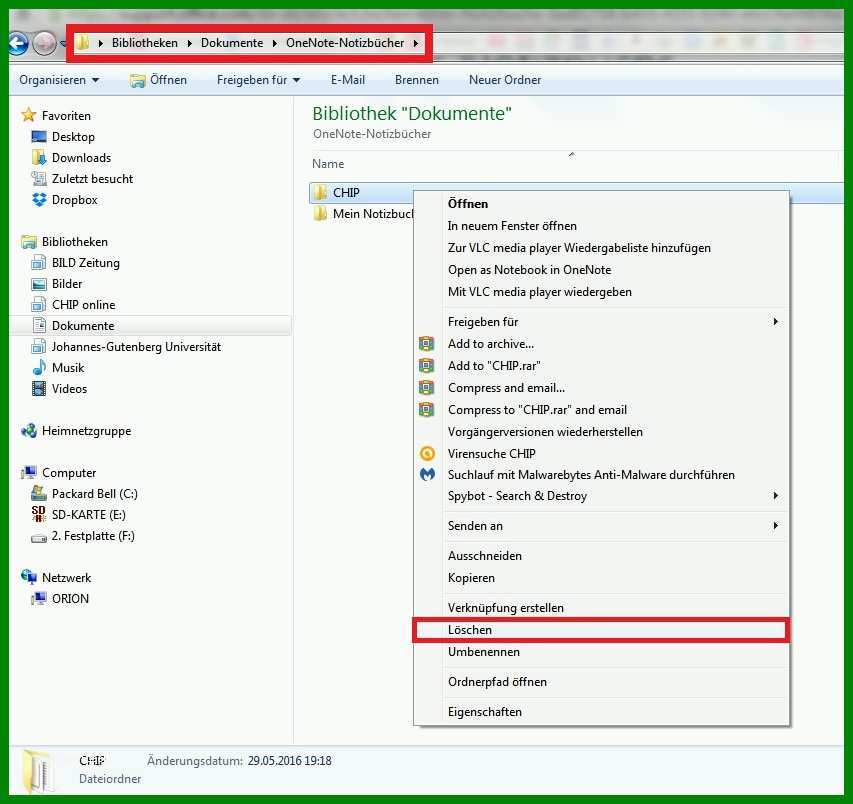Choose Ordnerpfad öffnen in the context menu
This screenshot has height=804, width=853.
pos(601,682)
